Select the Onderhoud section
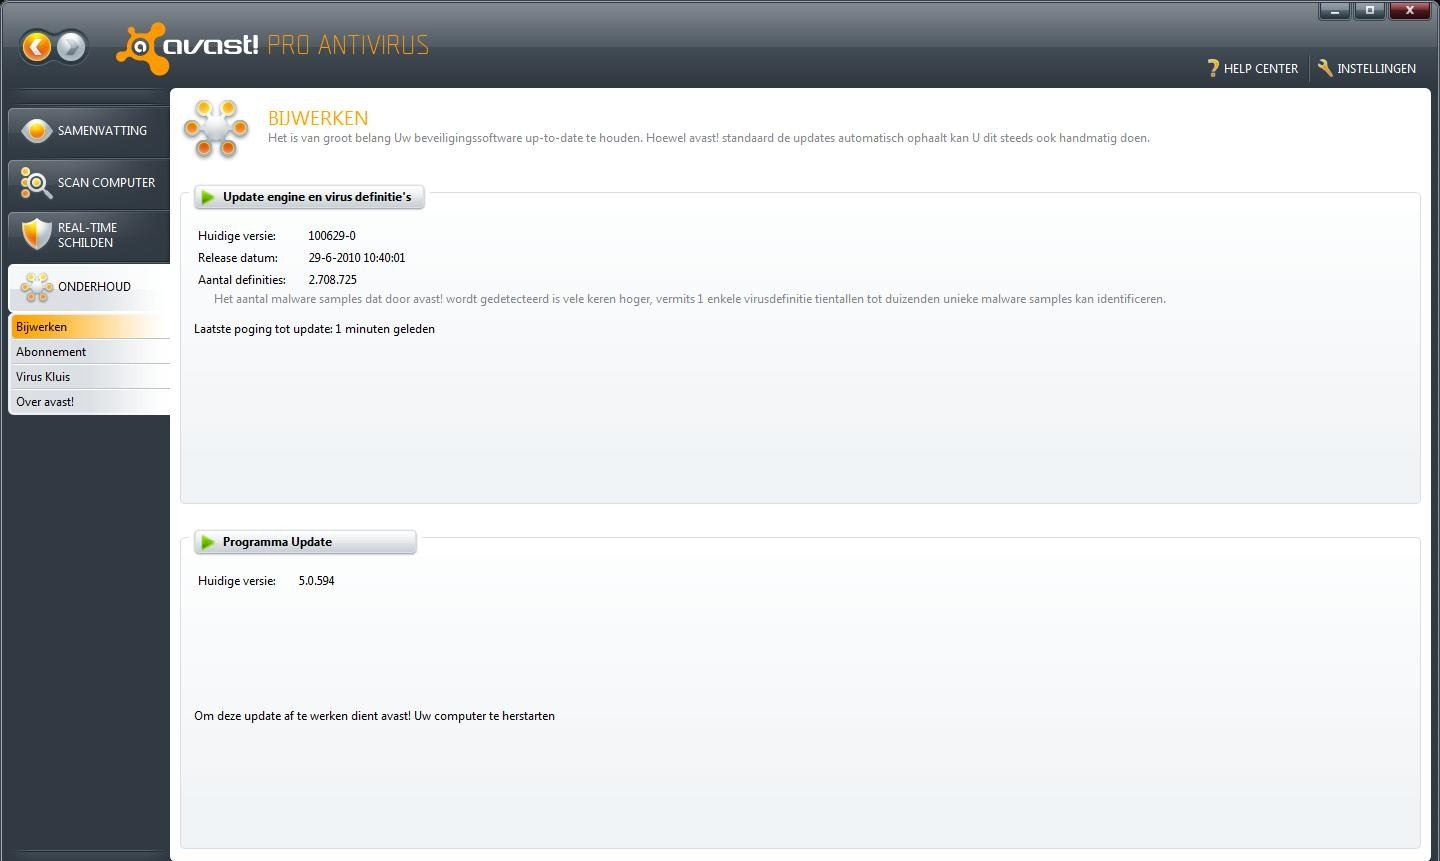 click(x=89, y=287)
